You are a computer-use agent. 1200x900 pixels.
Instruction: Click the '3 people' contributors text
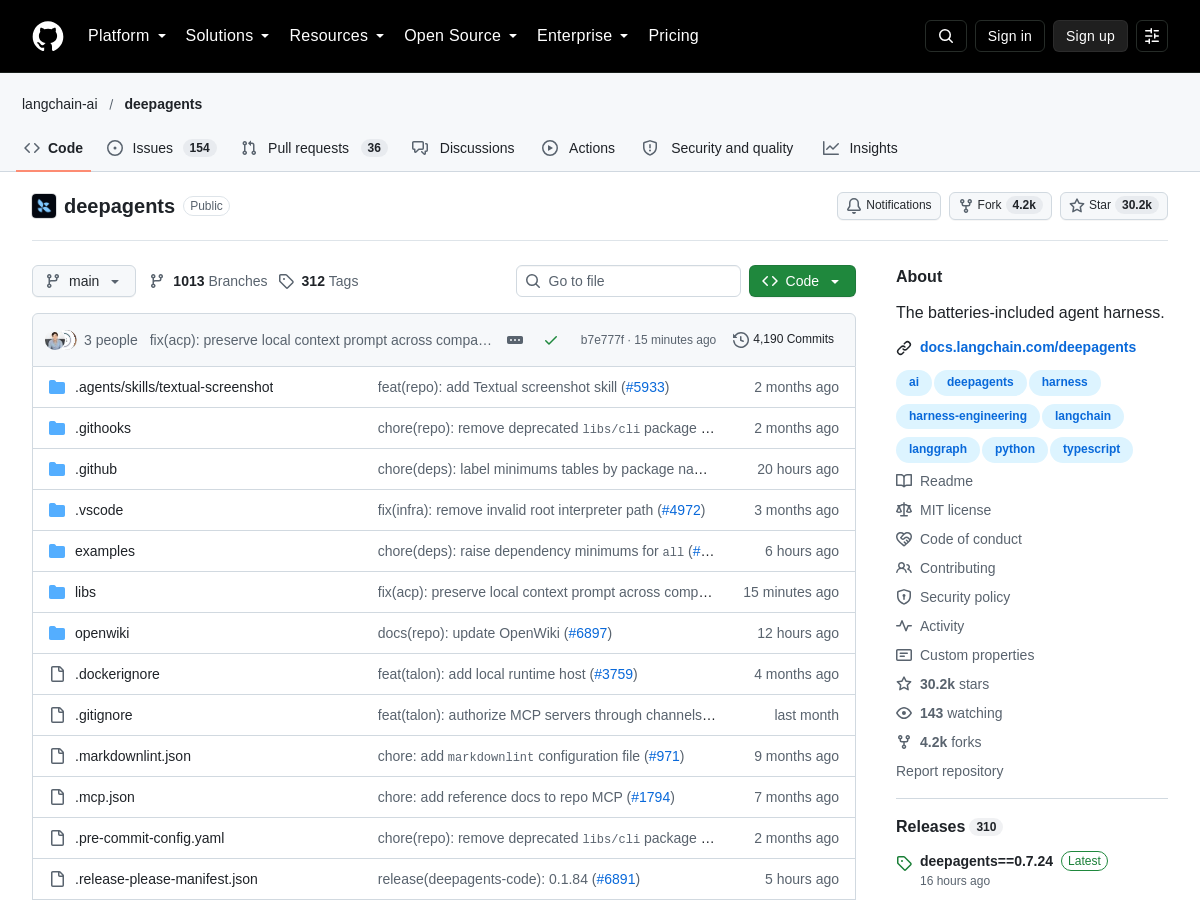coord(111,340)
